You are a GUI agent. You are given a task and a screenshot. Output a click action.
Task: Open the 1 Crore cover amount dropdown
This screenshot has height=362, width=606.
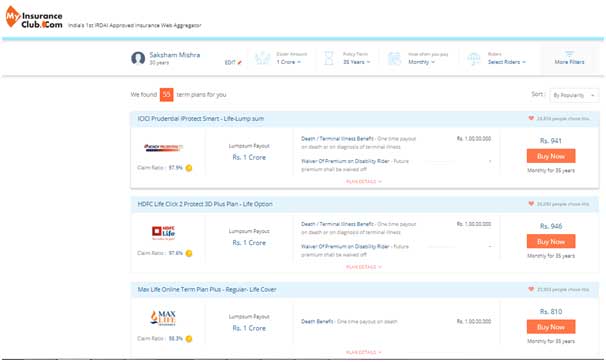pyautogui.click(x=289, y=62)
